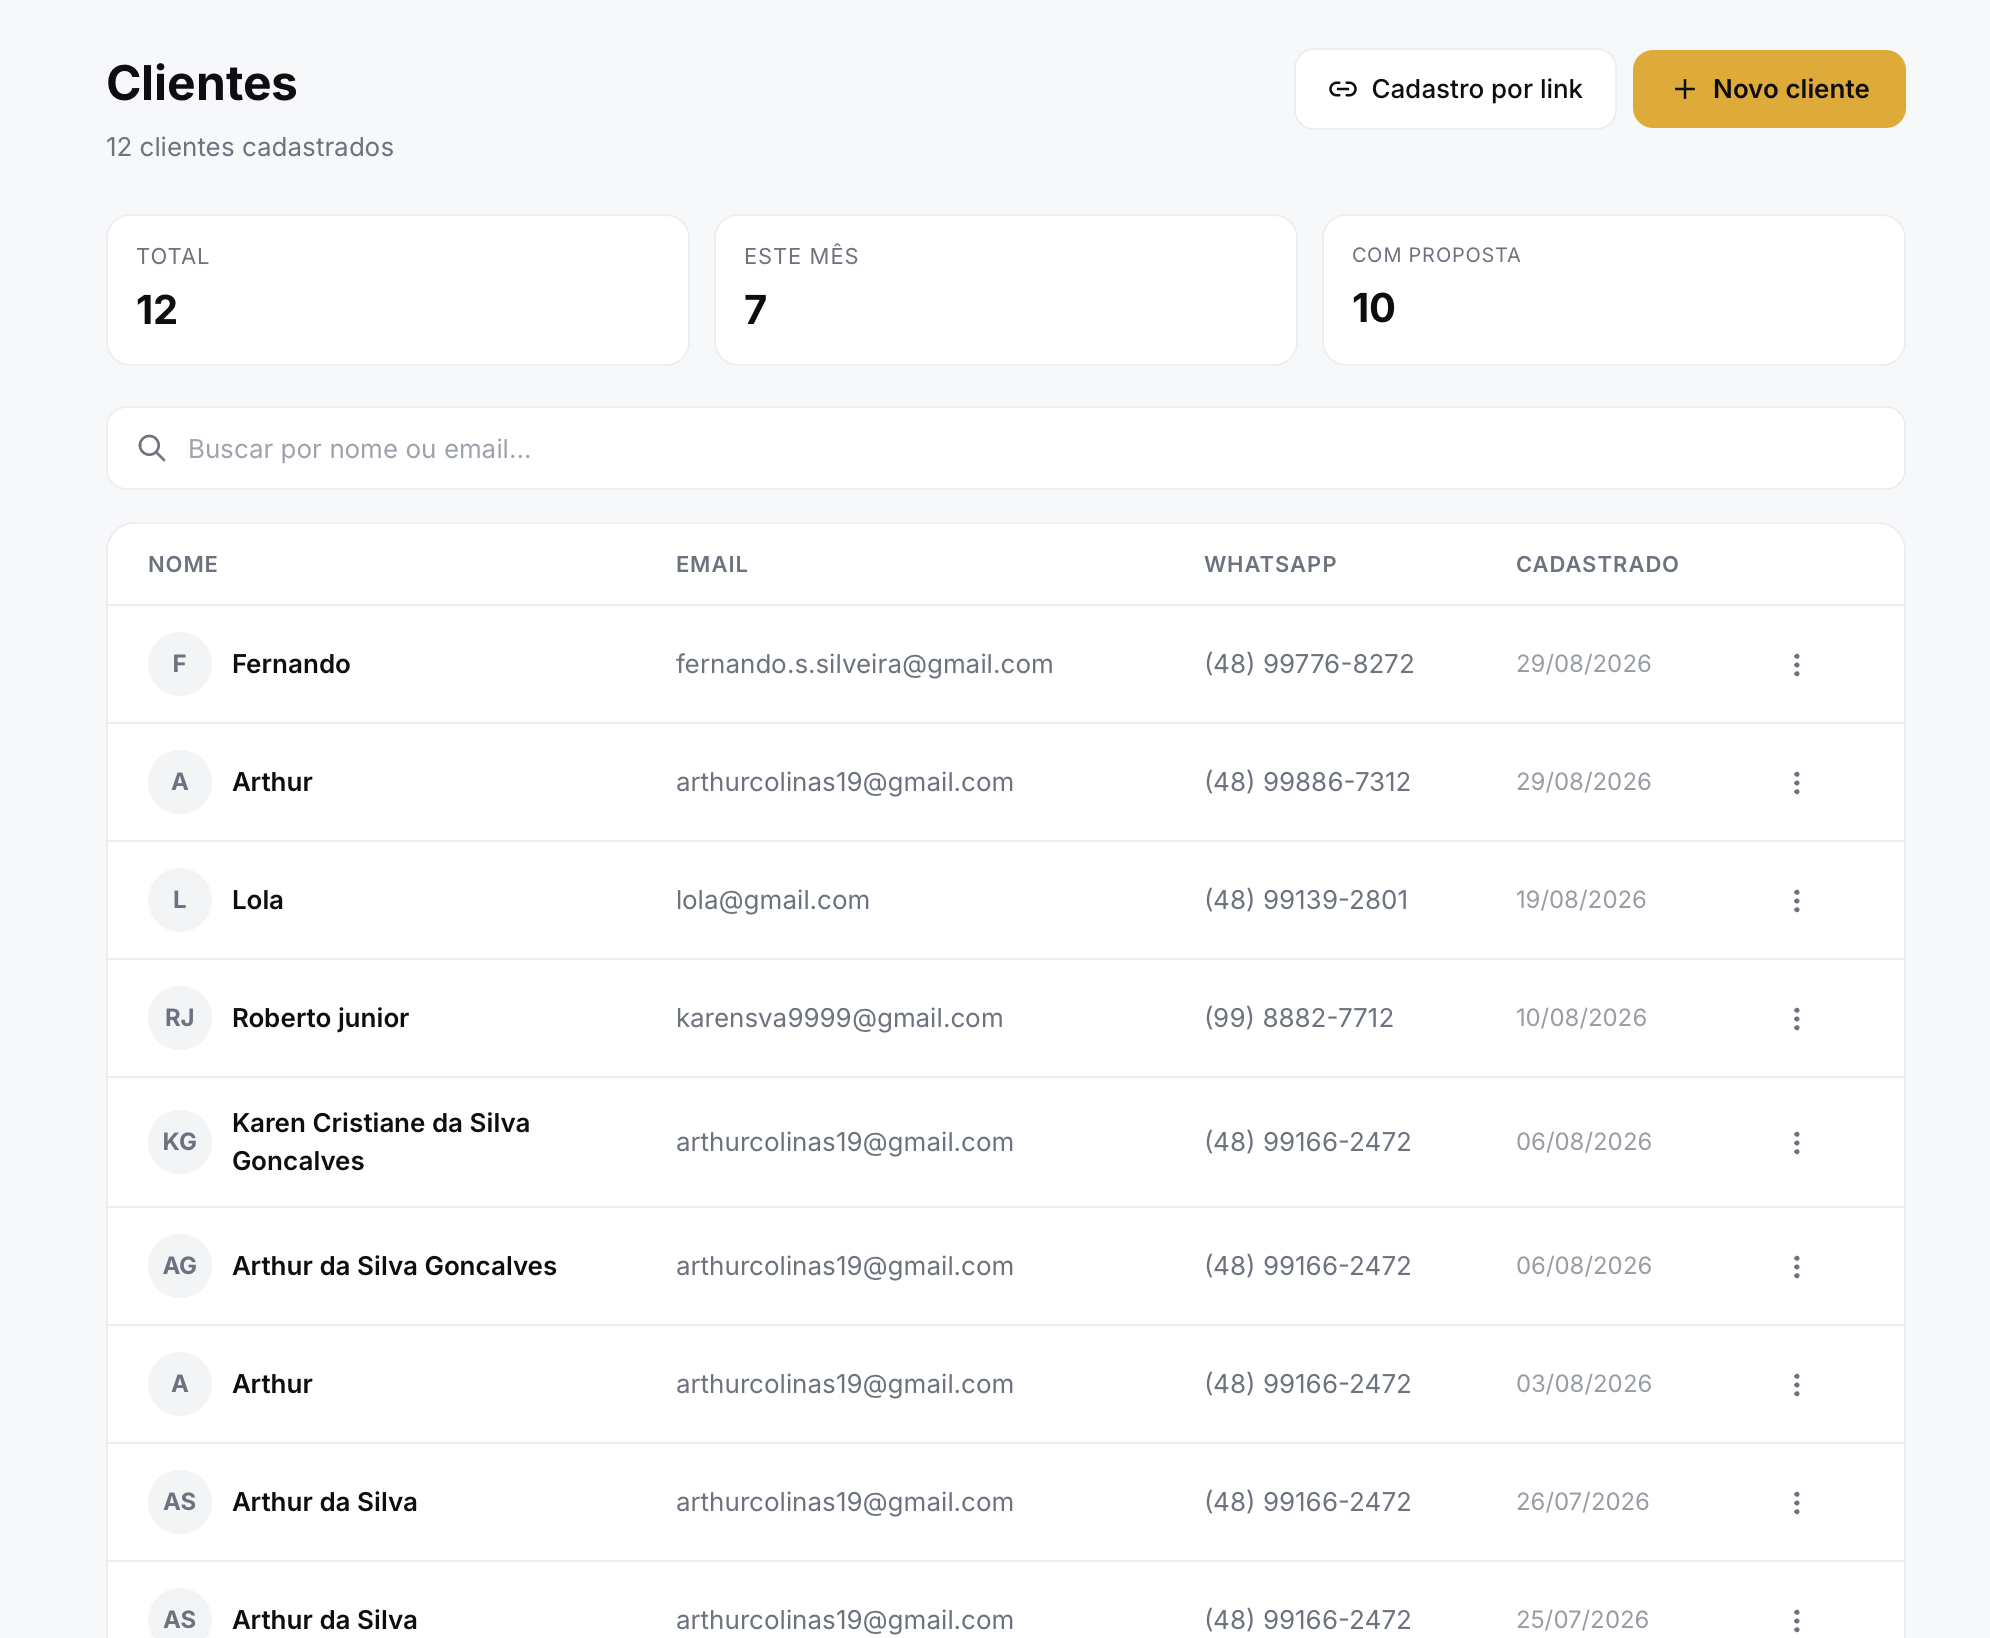Open actions menu for Arthur da Silva Goncalves

(x=1797, y=1267)
